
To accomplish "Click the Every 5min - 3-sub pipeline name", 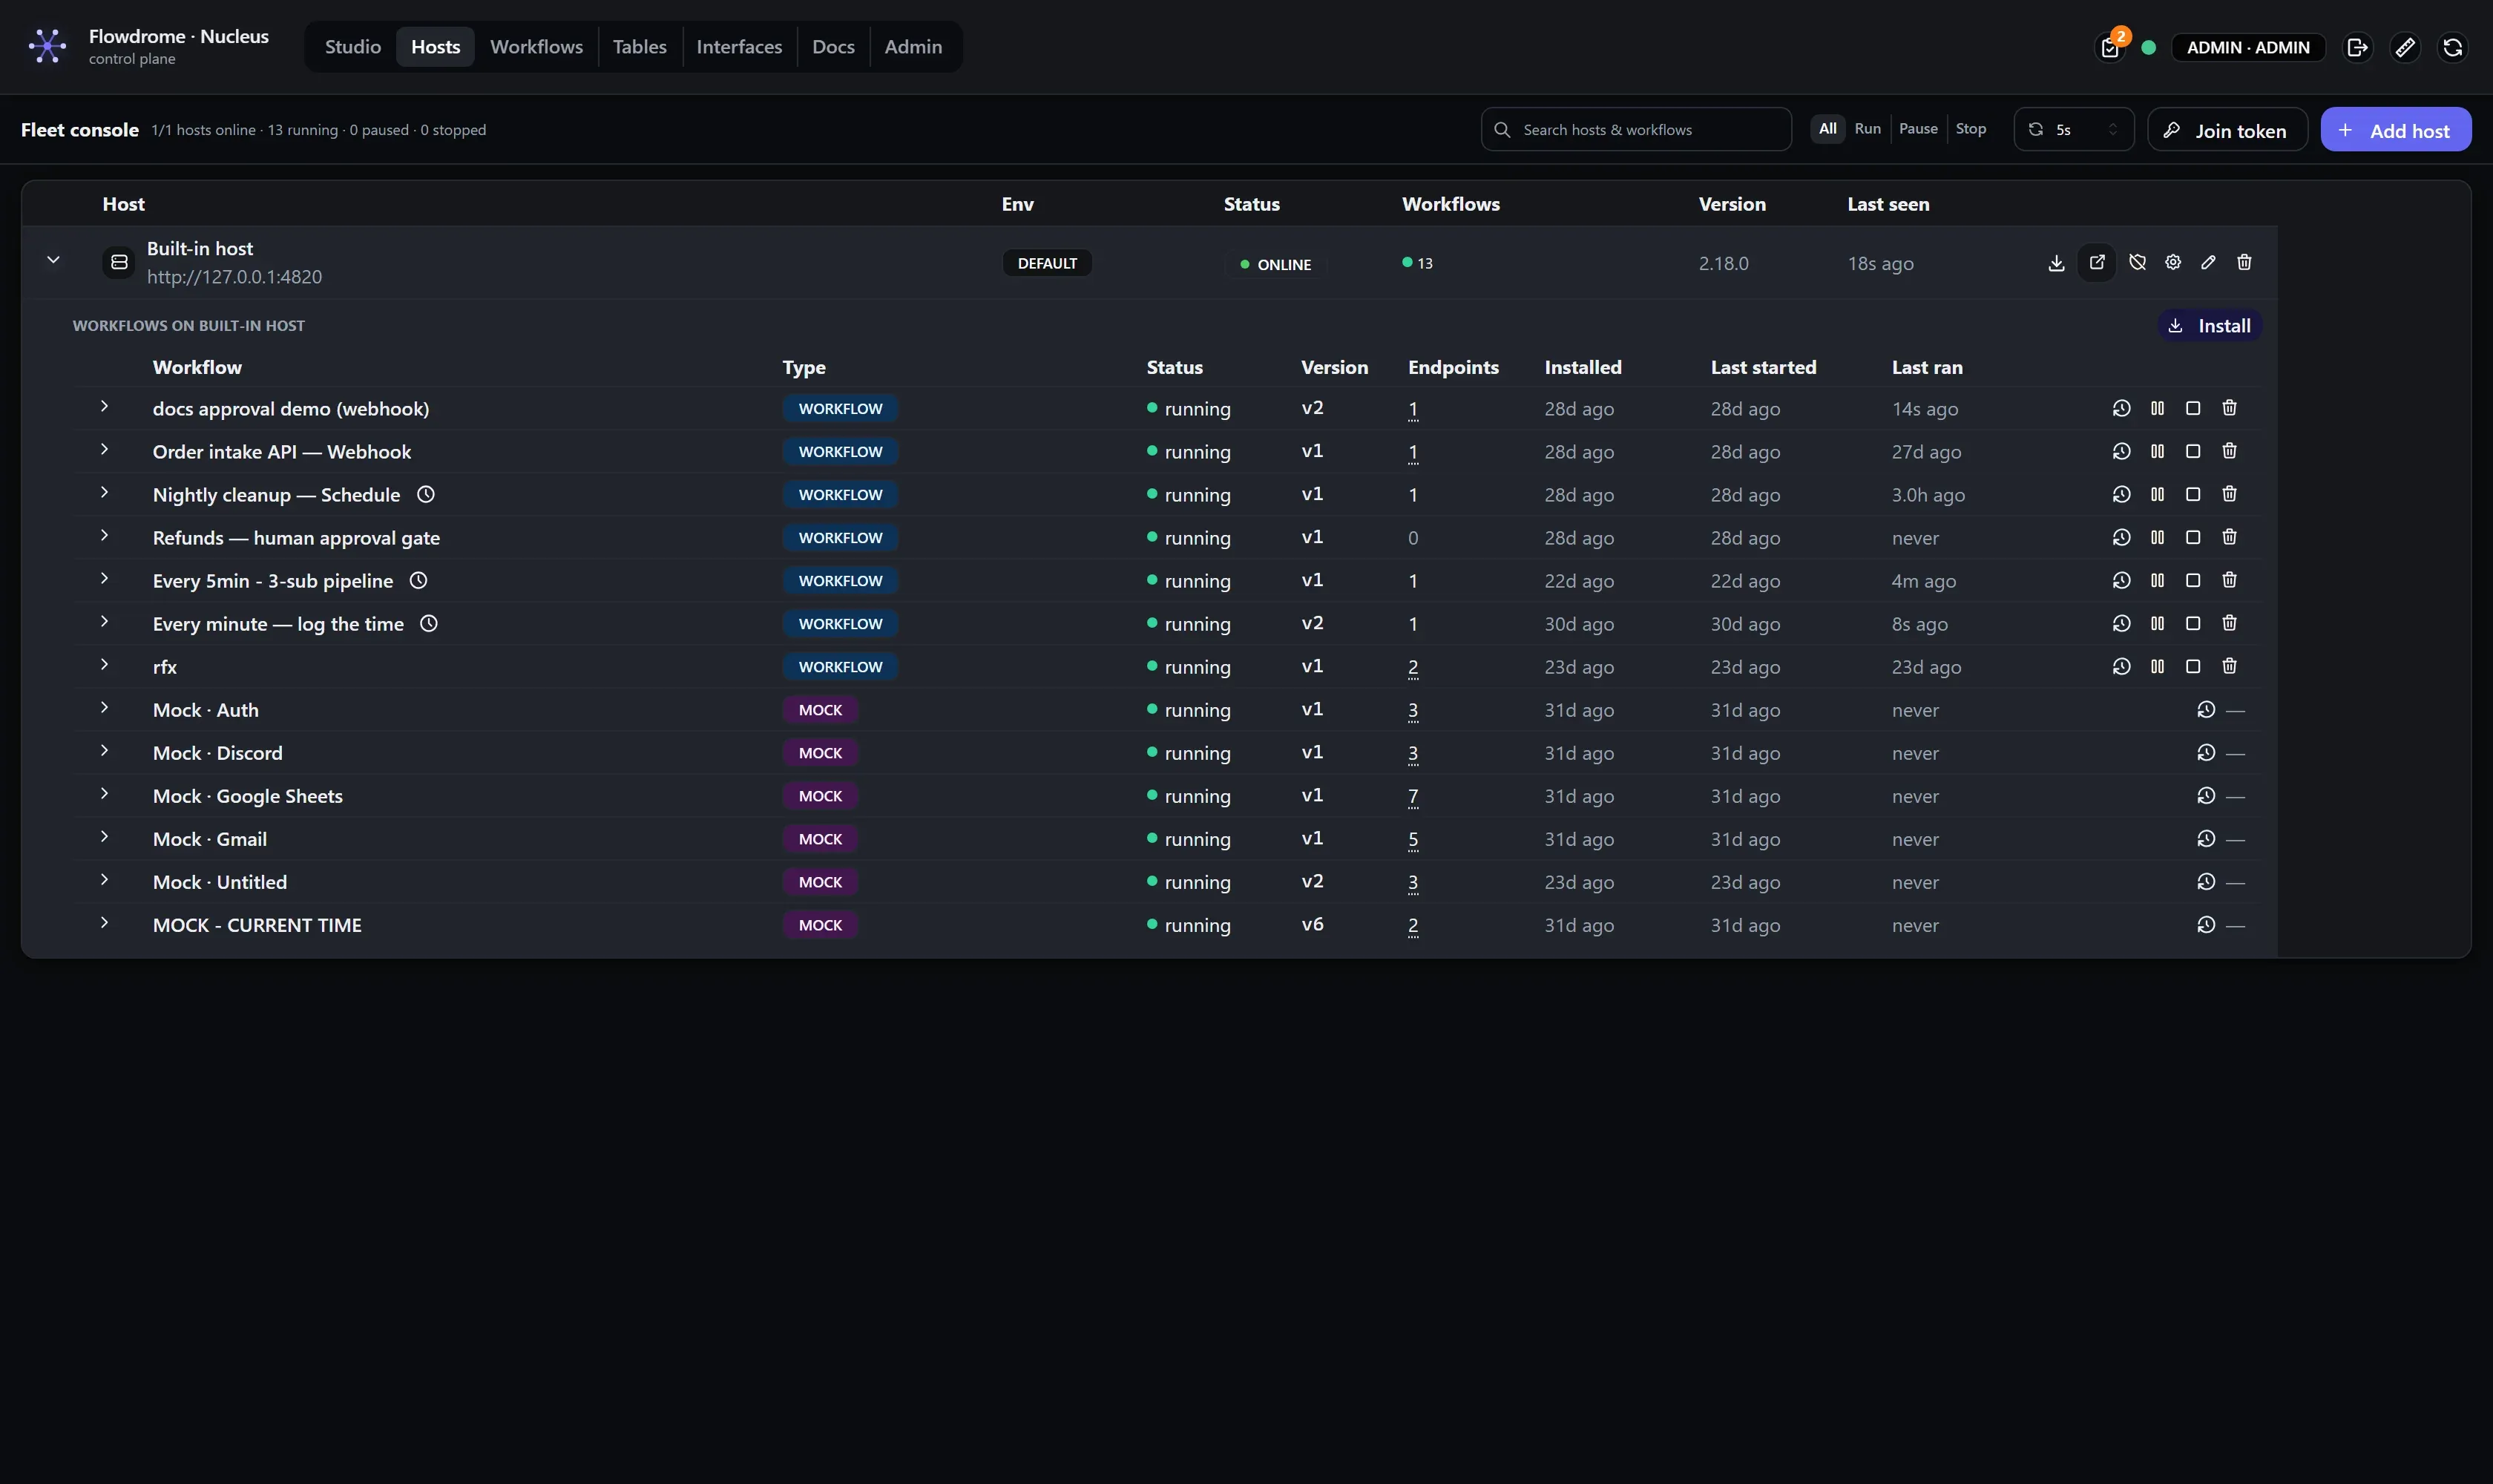I will [273, 581].
